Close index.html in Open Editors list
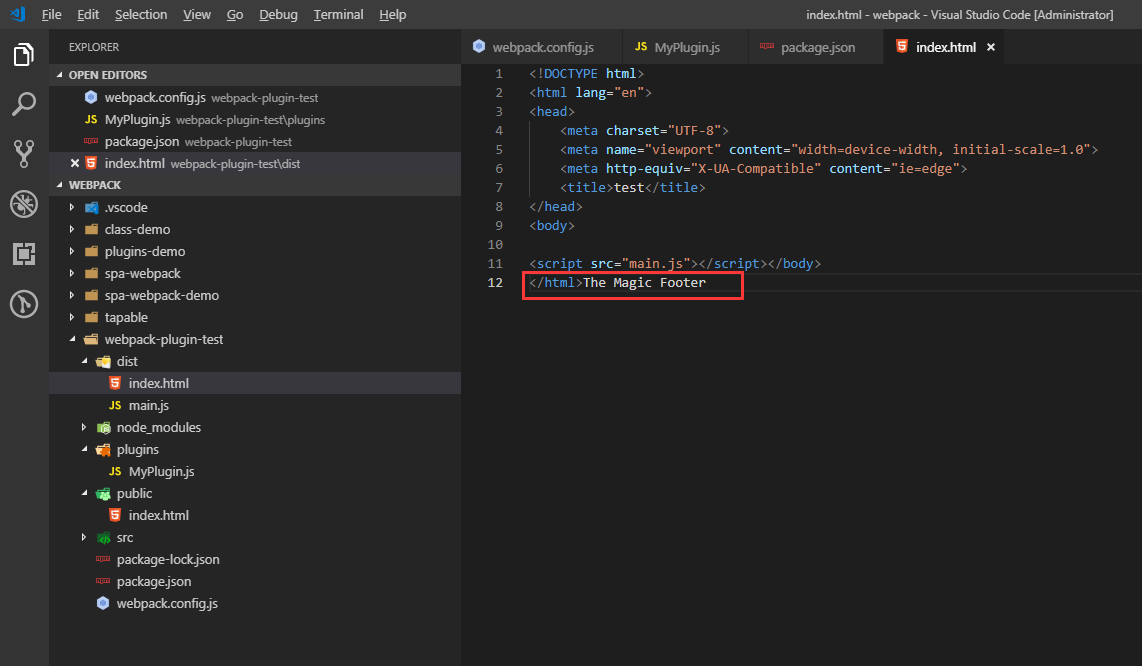The width and height of the screenshot is (1142, 666). pyautogui.click(x=74, y=163)
